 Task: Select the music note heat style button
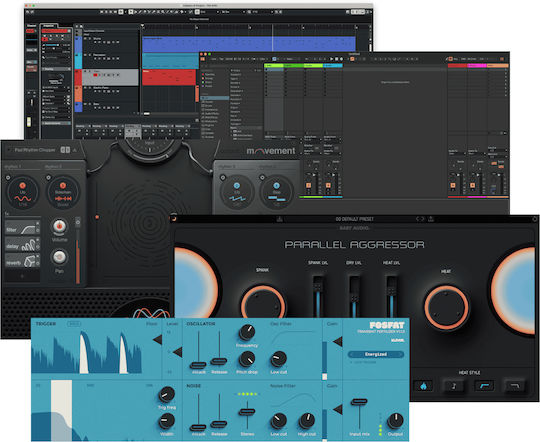tap(454, 386)
